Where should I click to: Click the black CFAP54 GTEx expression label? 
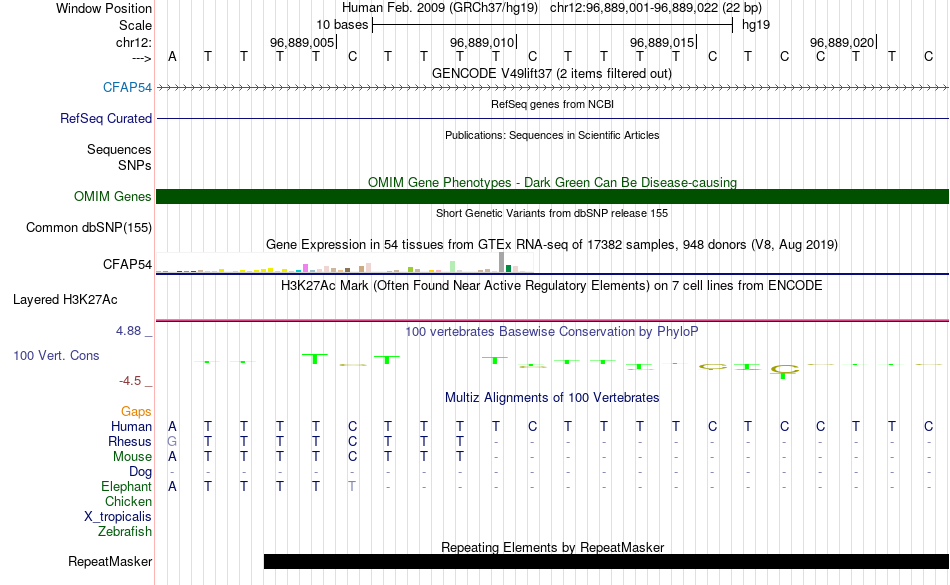pyautogui.click(x=127, y=264)
